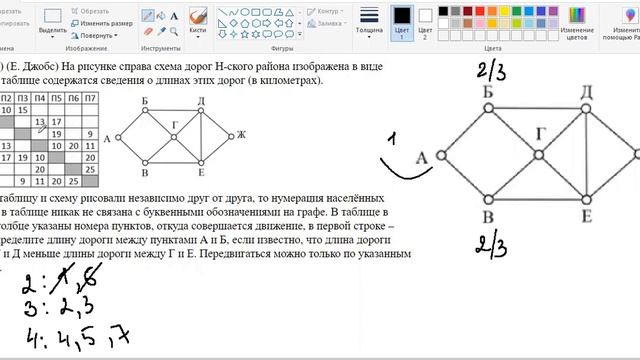The height and width of the screenshot is (360, 640).
Task: Open edit with Paint 3D button
Action: click(622, 23)
